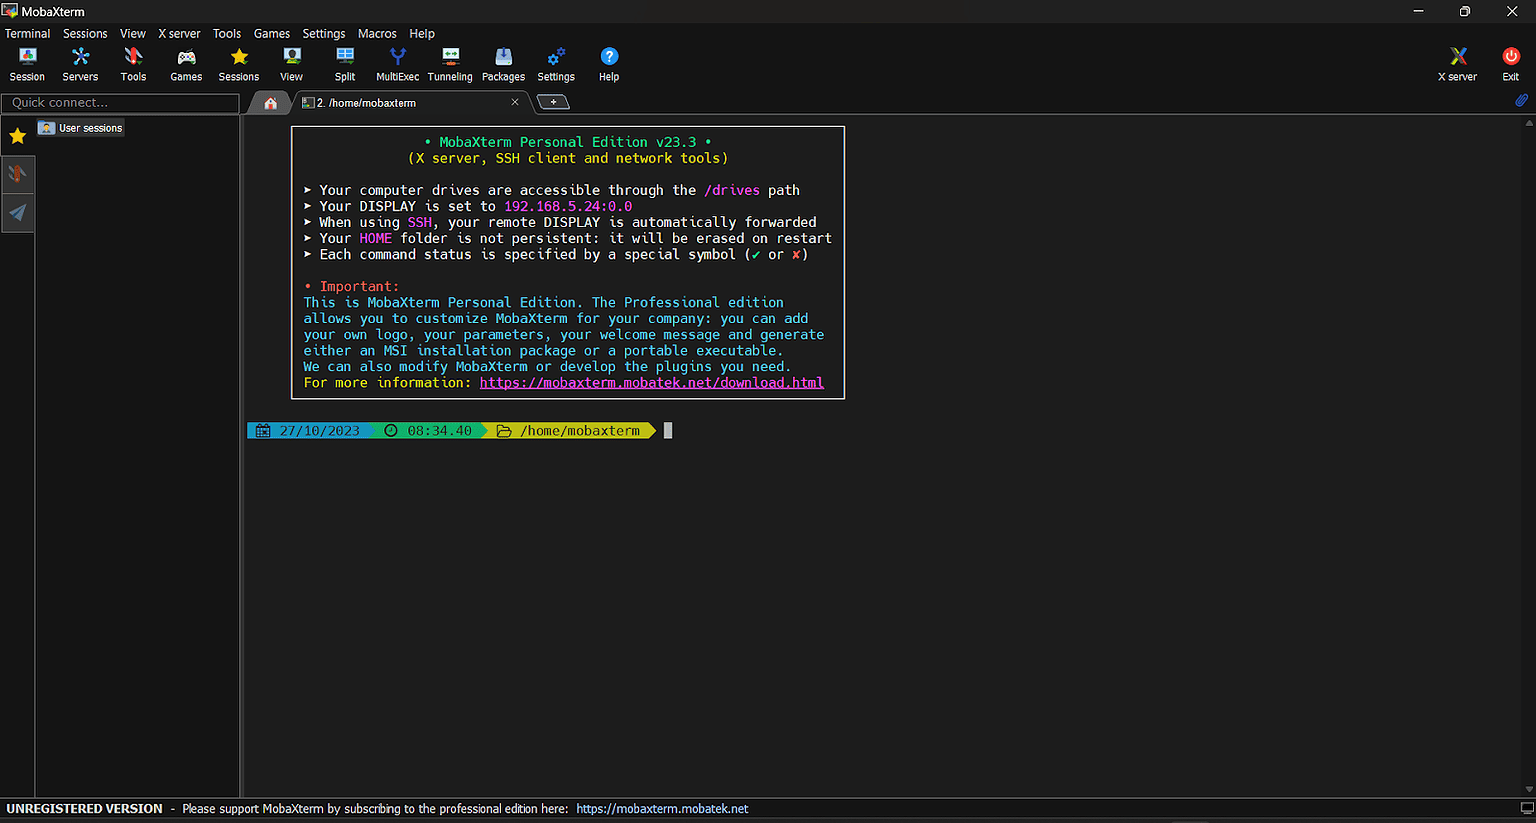Screen dimensions: 1536x823
Task: Open the Sessions menu
Action: (85, 33)
